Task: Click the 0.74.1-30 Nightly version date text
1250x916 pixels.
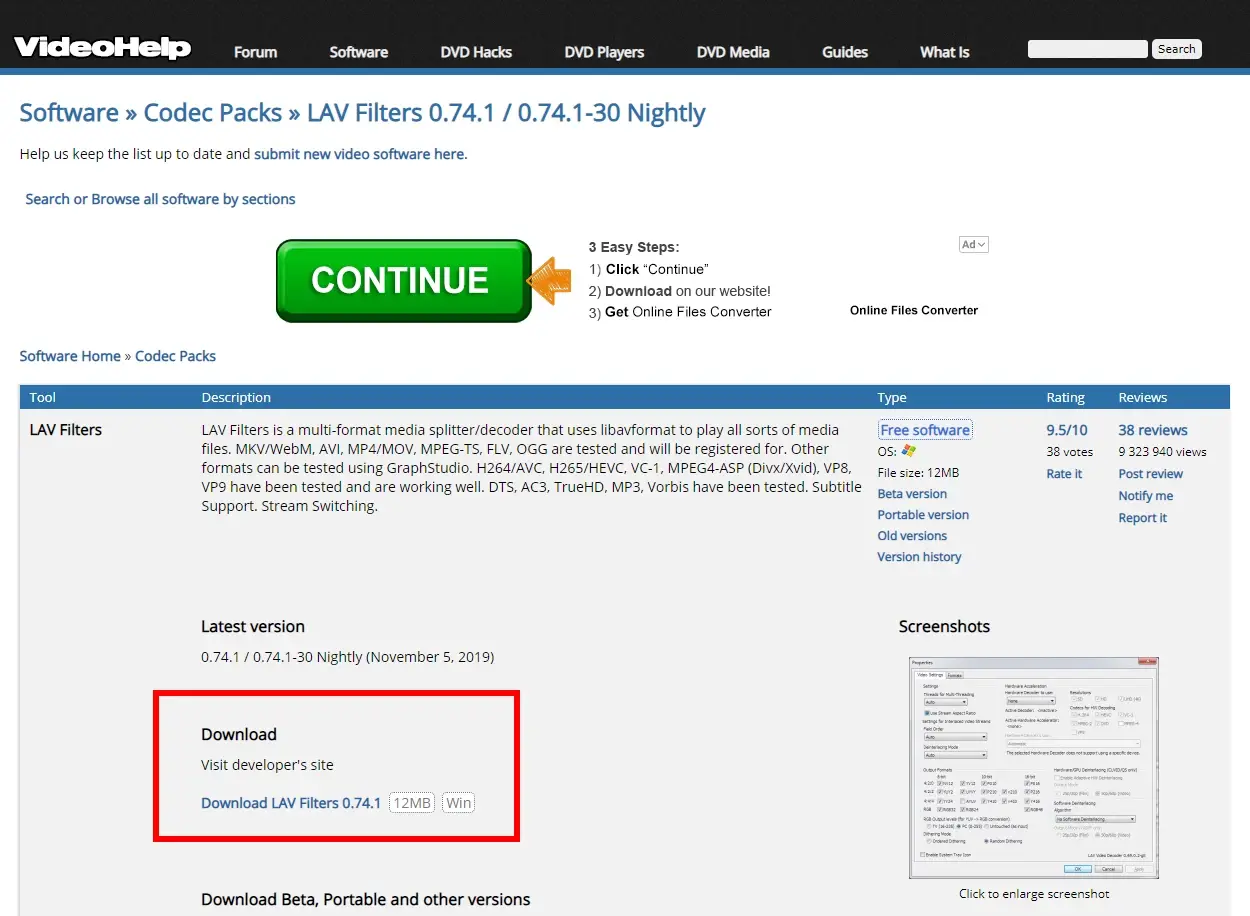Action: pos(348,657)
